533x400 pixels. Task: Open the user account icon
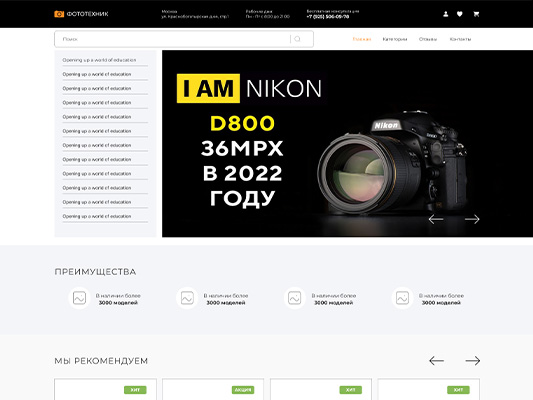[x=446, y=14]
